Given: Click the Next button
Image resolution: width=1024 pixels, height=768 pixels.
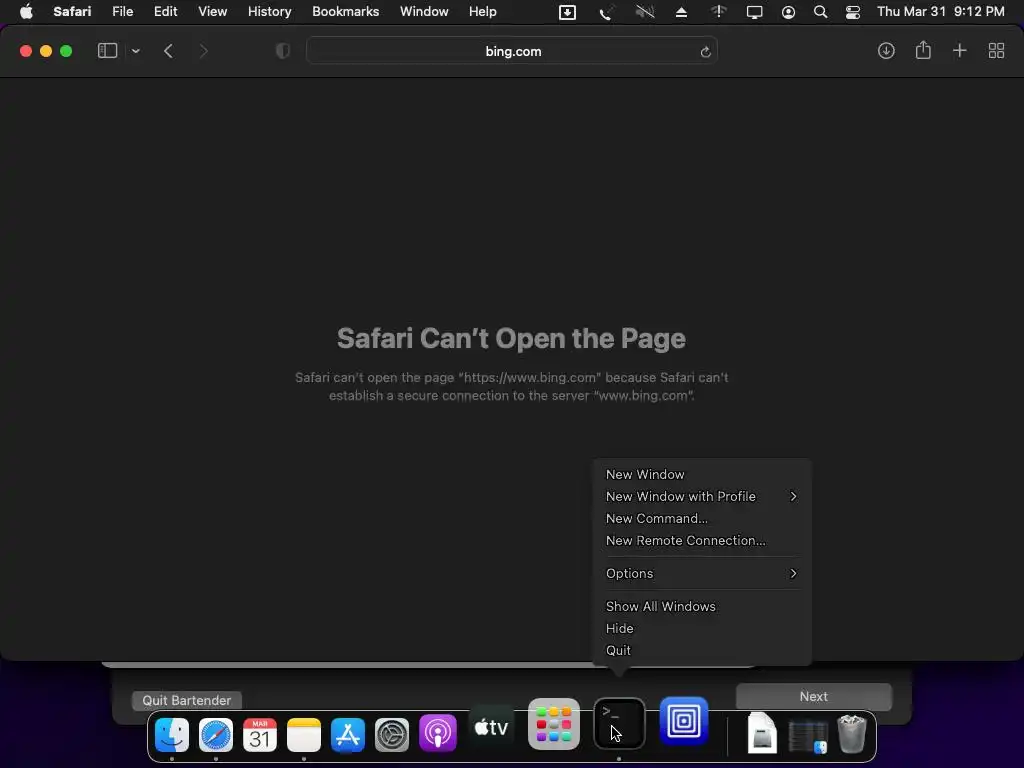Looking at the screenshot, I should click(814, 697).
